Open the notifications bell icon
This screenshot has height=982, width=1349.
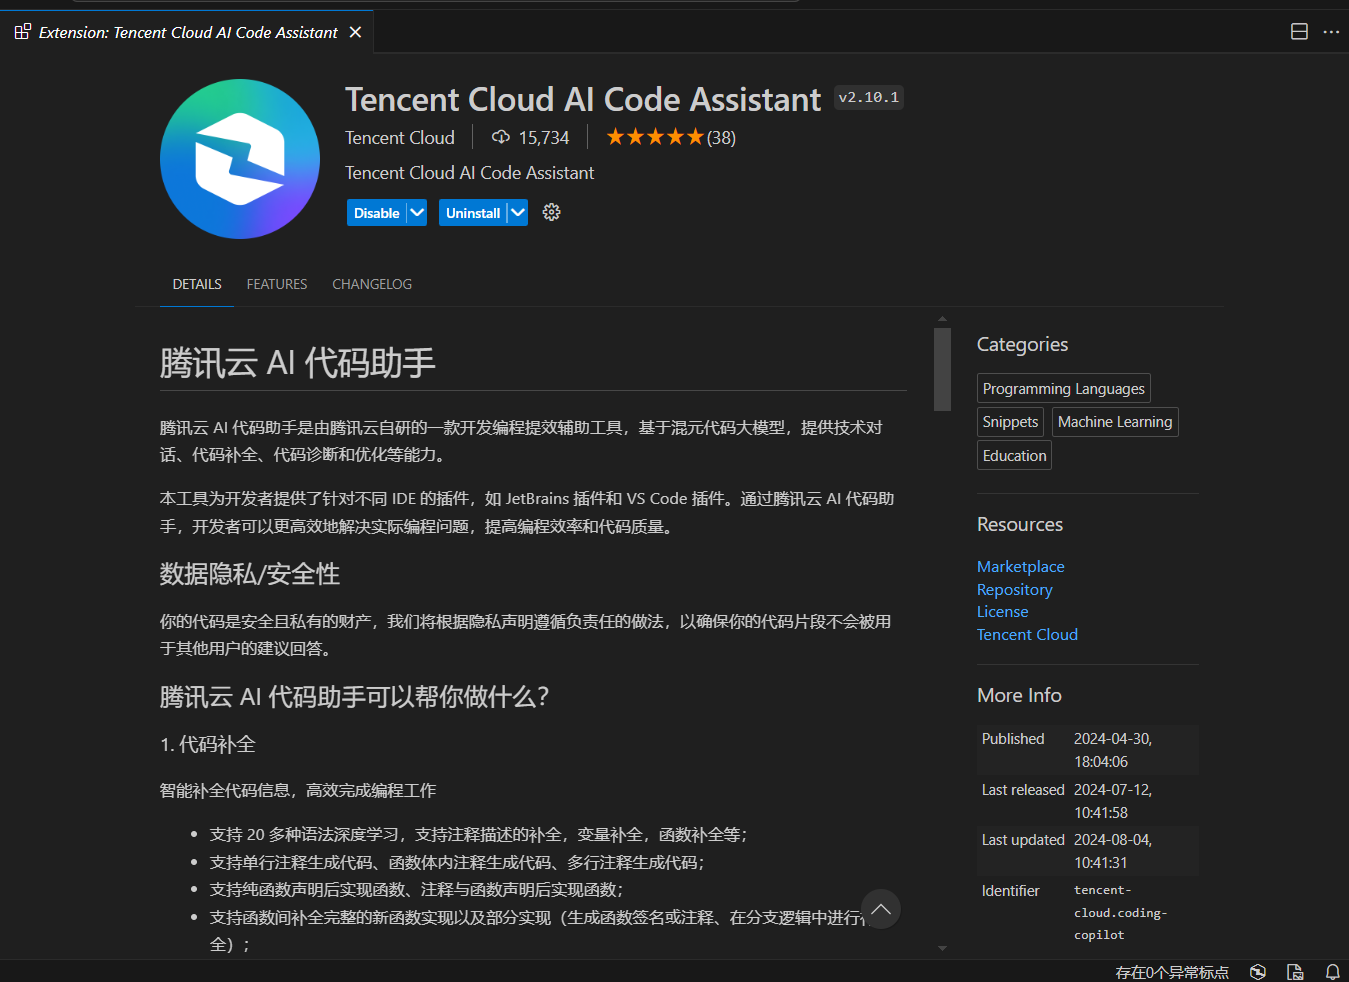[1332, 972]
